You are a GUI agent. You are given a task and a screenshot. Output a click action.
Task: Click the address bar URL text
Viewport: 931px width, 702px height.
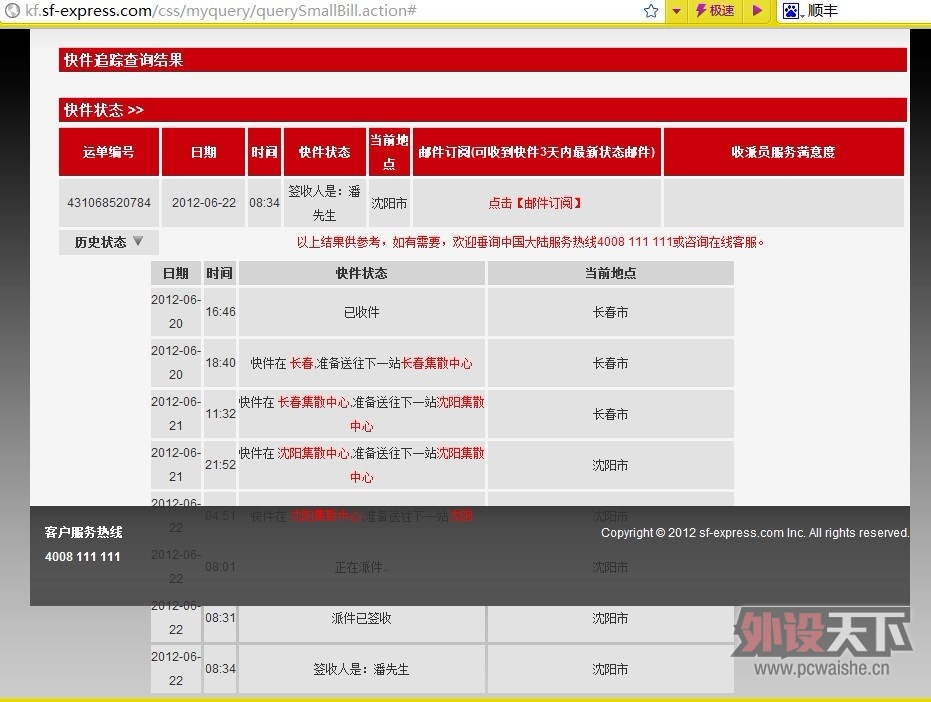[x=221, y=11]
